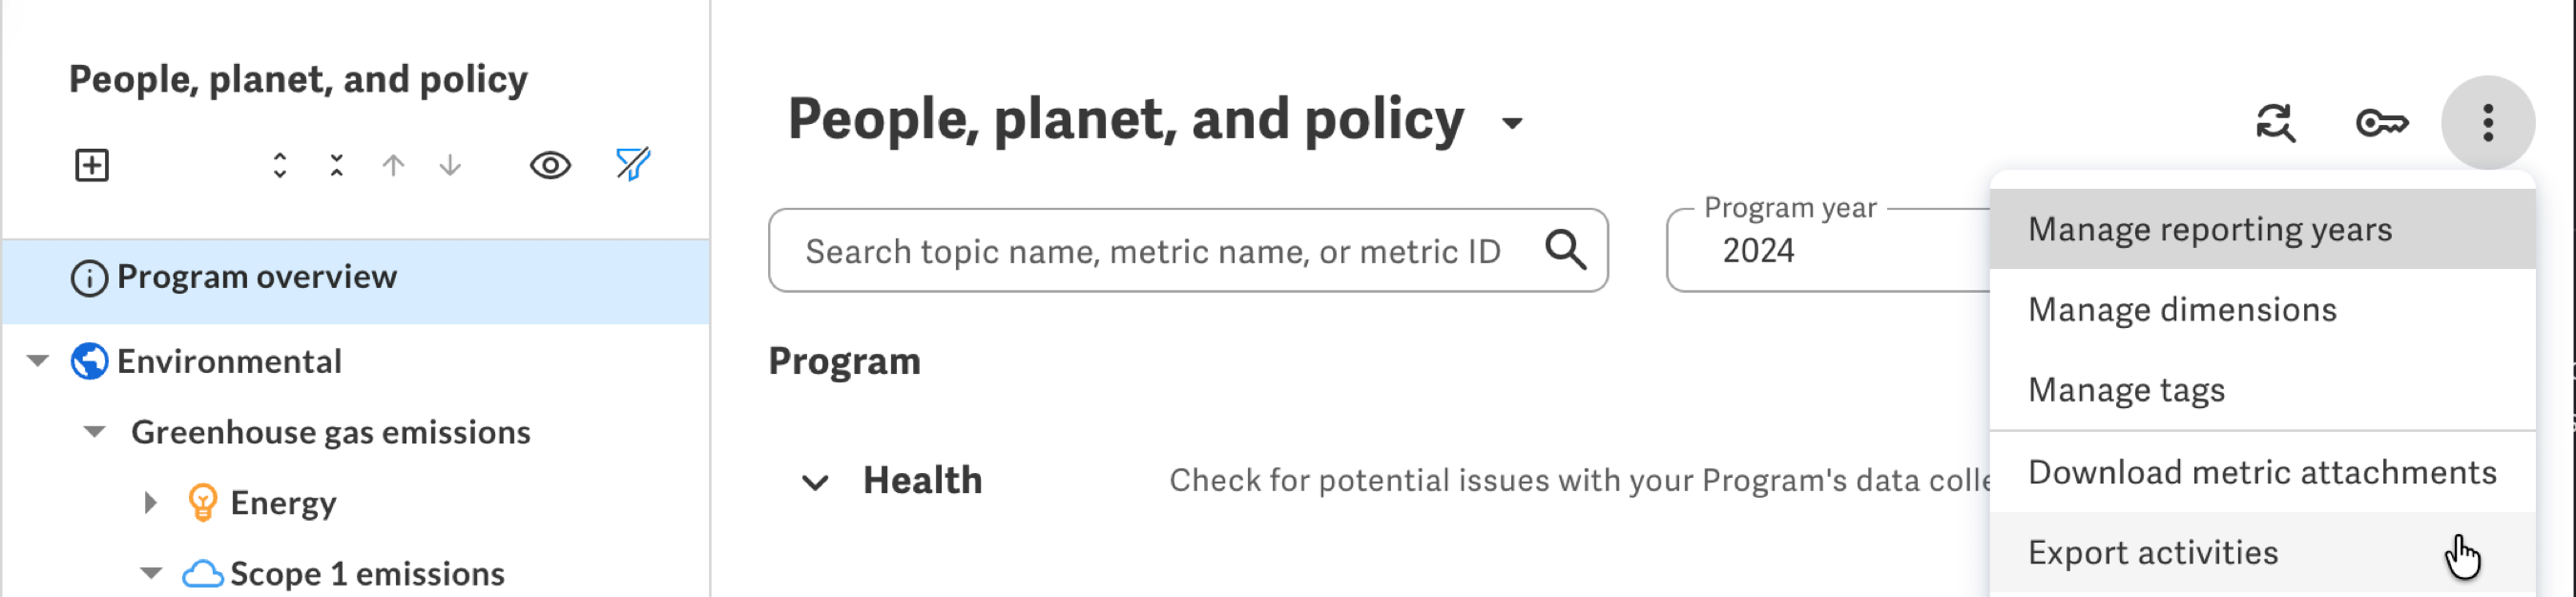Open the key permissions icon
The width and height of the screenshot is (2576, 597).
tap(2382, 123)
